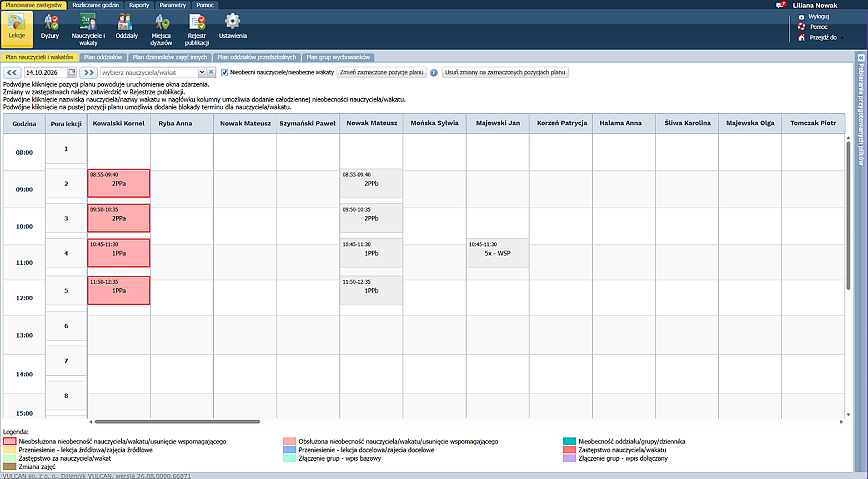This screenshot has height=479, width=868.
Task: Click the blue Przeniesienie lekcja docelowa swatch
Action: [x=290, y=450]
